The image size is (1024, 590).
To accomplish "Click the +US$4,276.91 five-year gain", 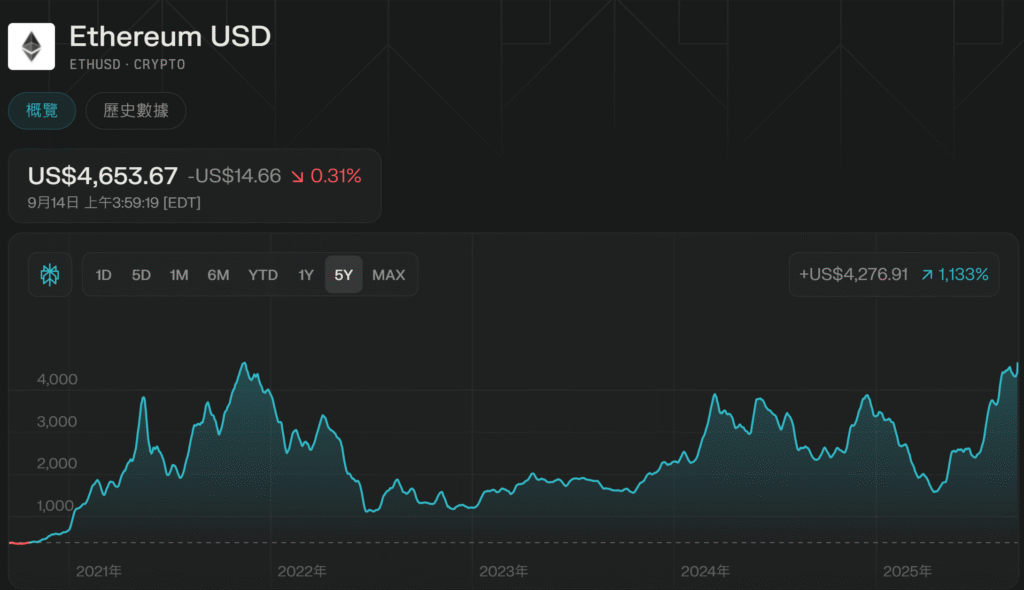I will click(x=854, y=274).
